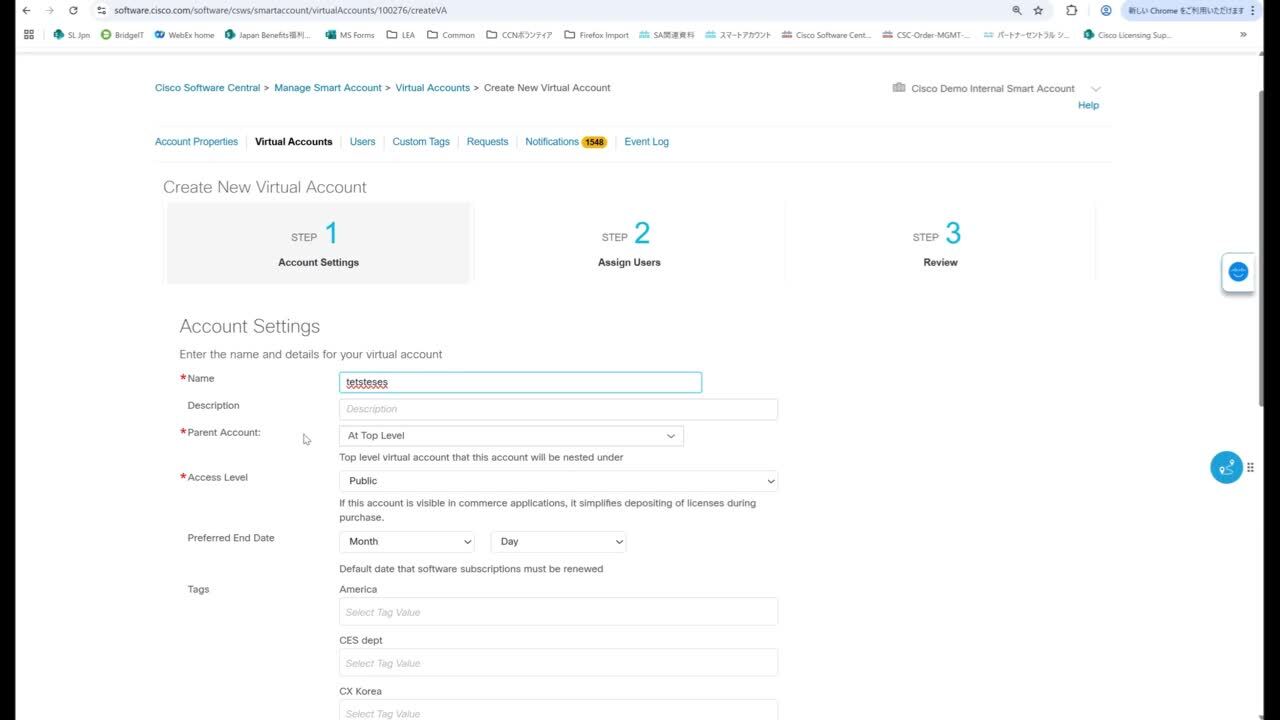The height and width of the screenshot is (720, 1280).
Task: Open the Cisco chat assistant bubble
Action: click(x=1238, y=272)
